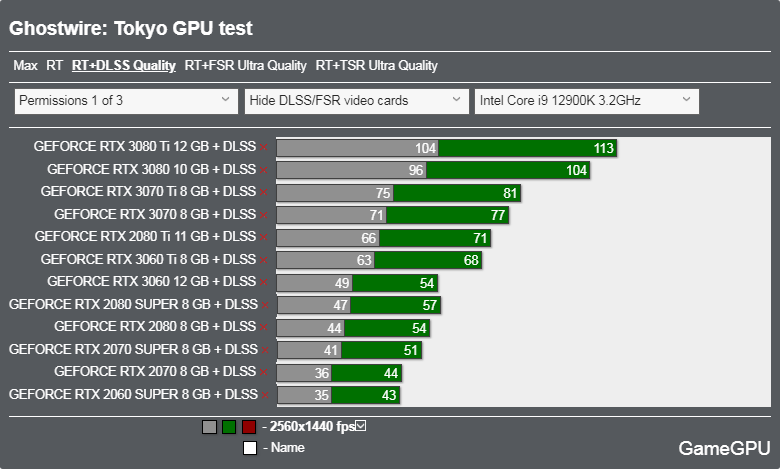Select the RT+TSR Ultra Quality tab

pos(376,66)
